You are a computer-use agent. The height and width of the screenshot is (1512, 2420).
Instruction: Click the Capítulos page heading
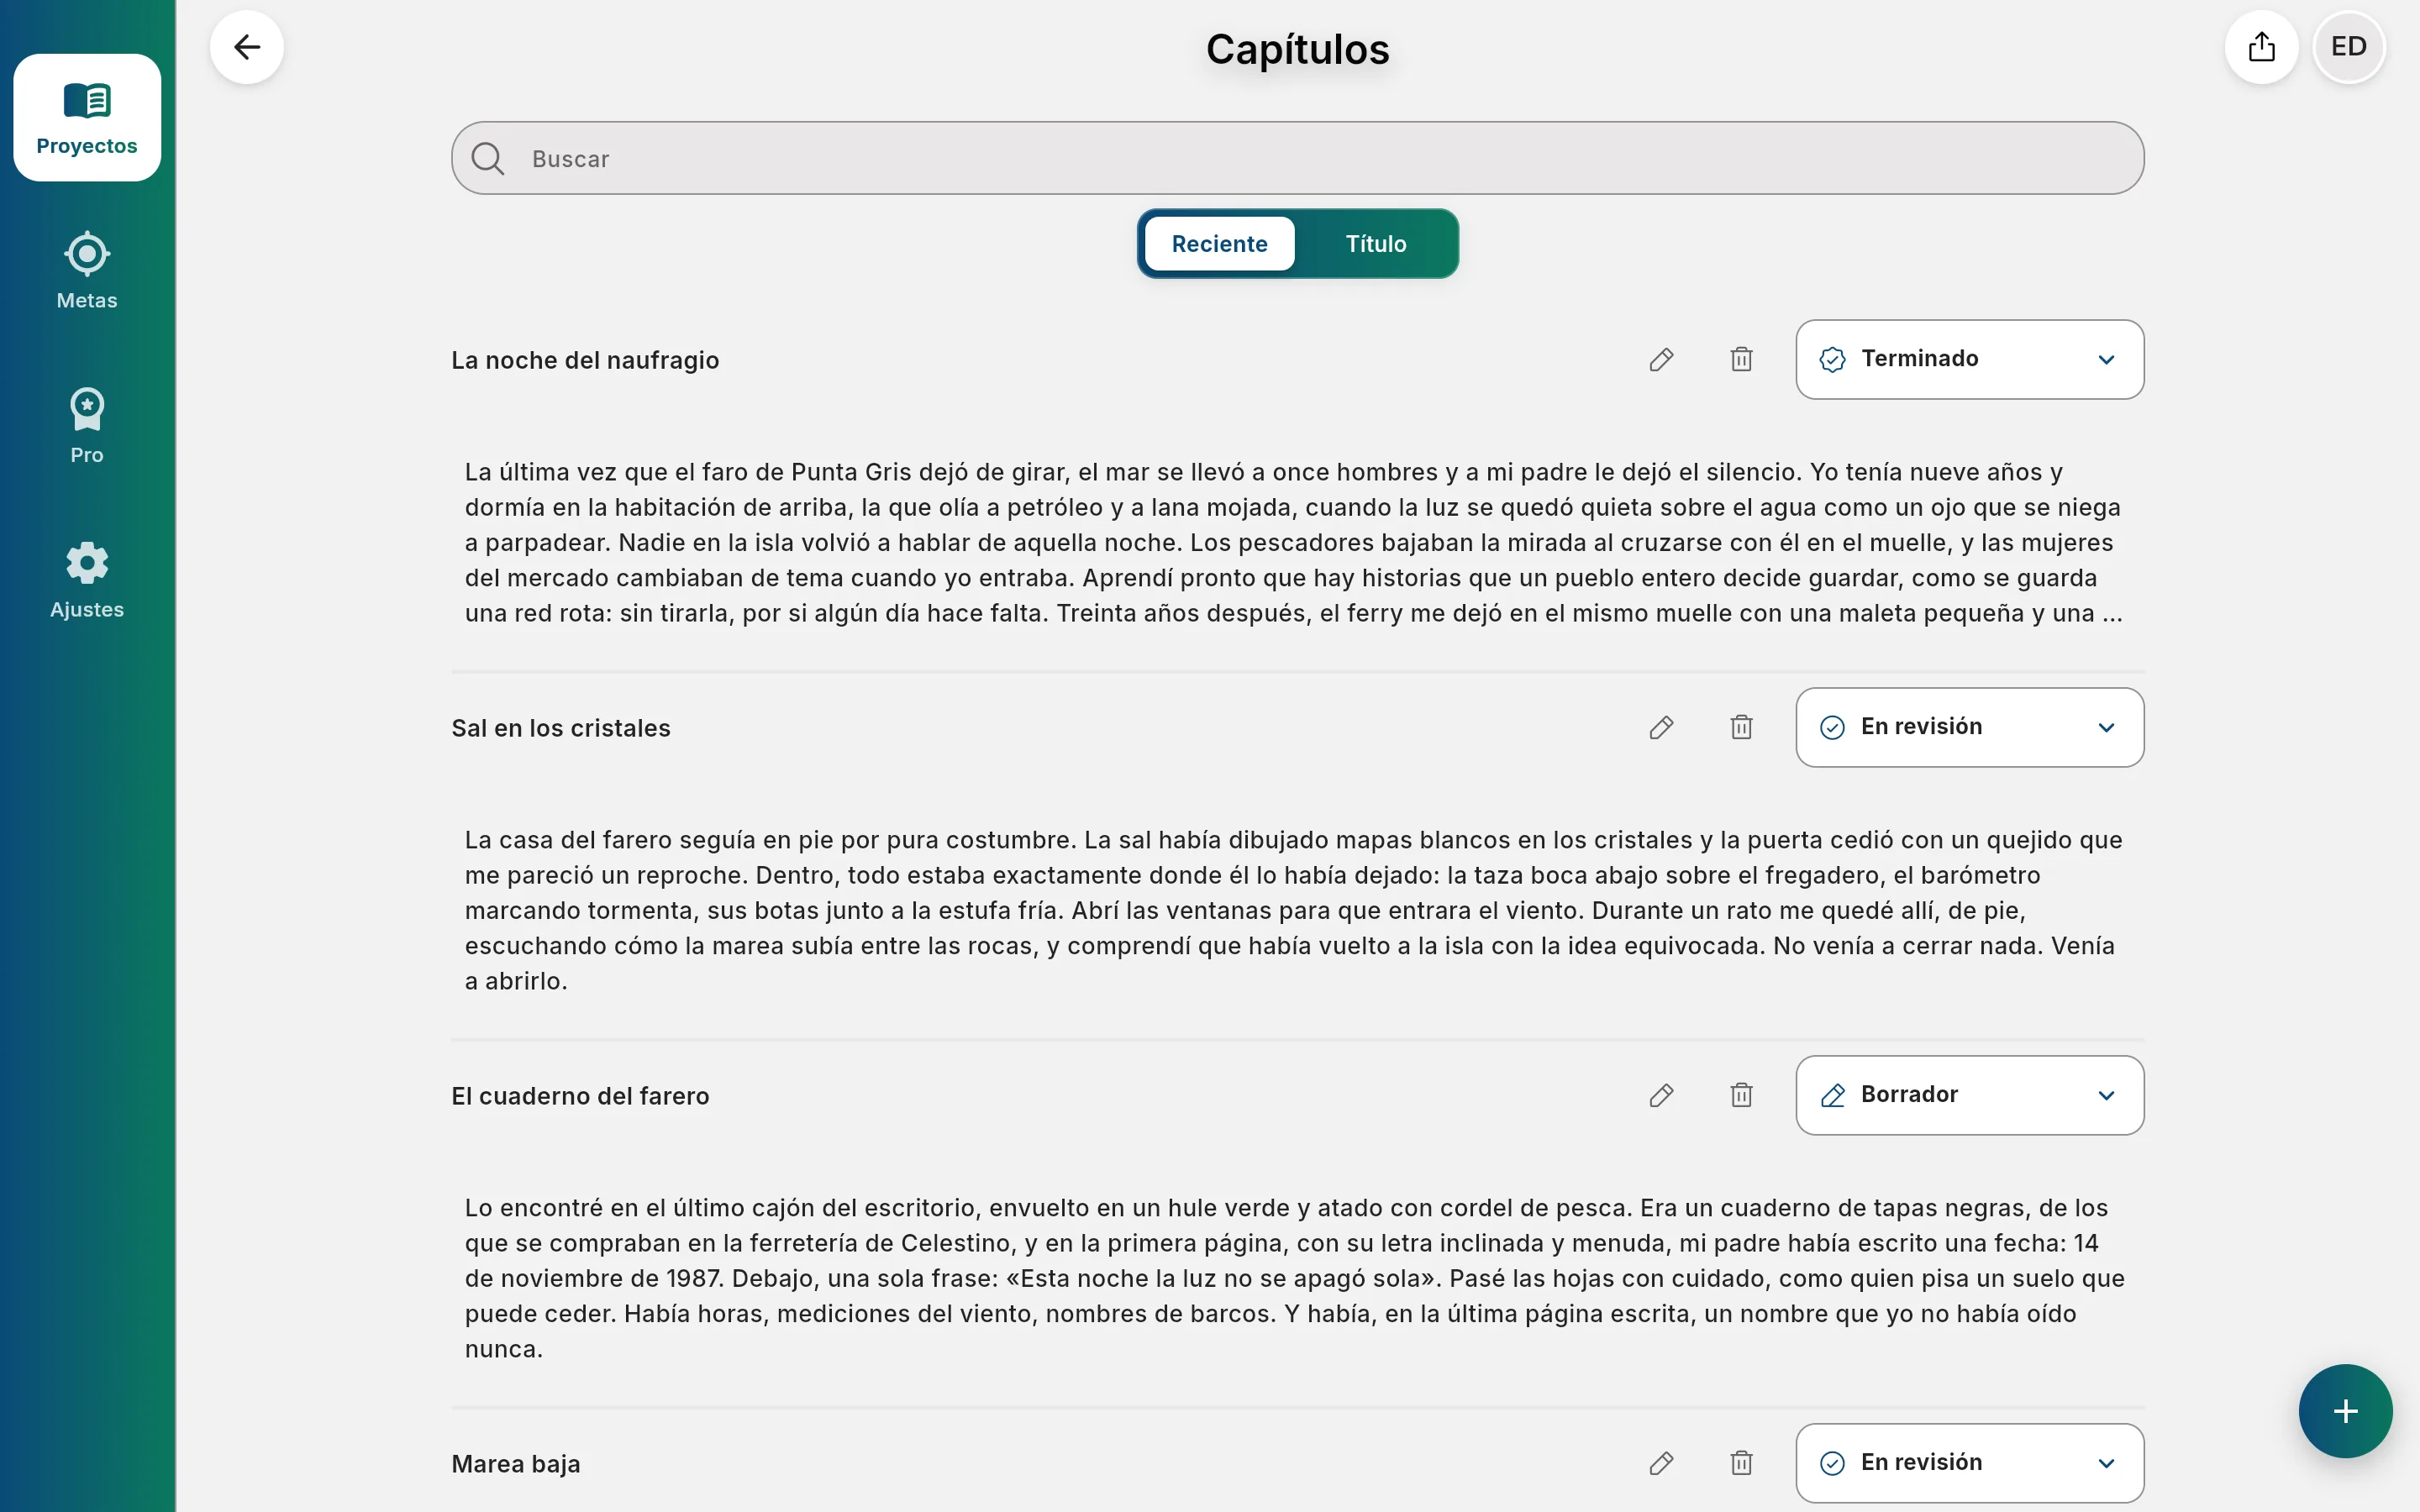click(1297, 50)
